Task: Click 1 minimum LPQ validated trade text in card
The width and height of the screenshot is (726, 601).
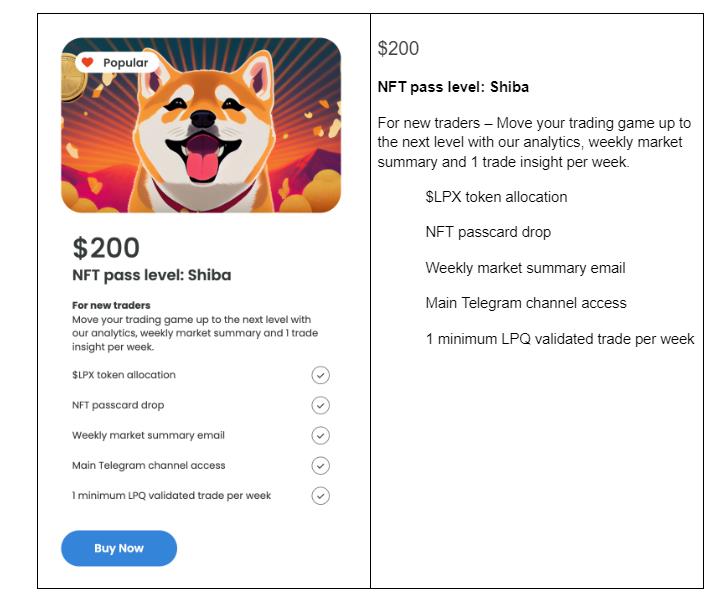Action: [171, 495]
